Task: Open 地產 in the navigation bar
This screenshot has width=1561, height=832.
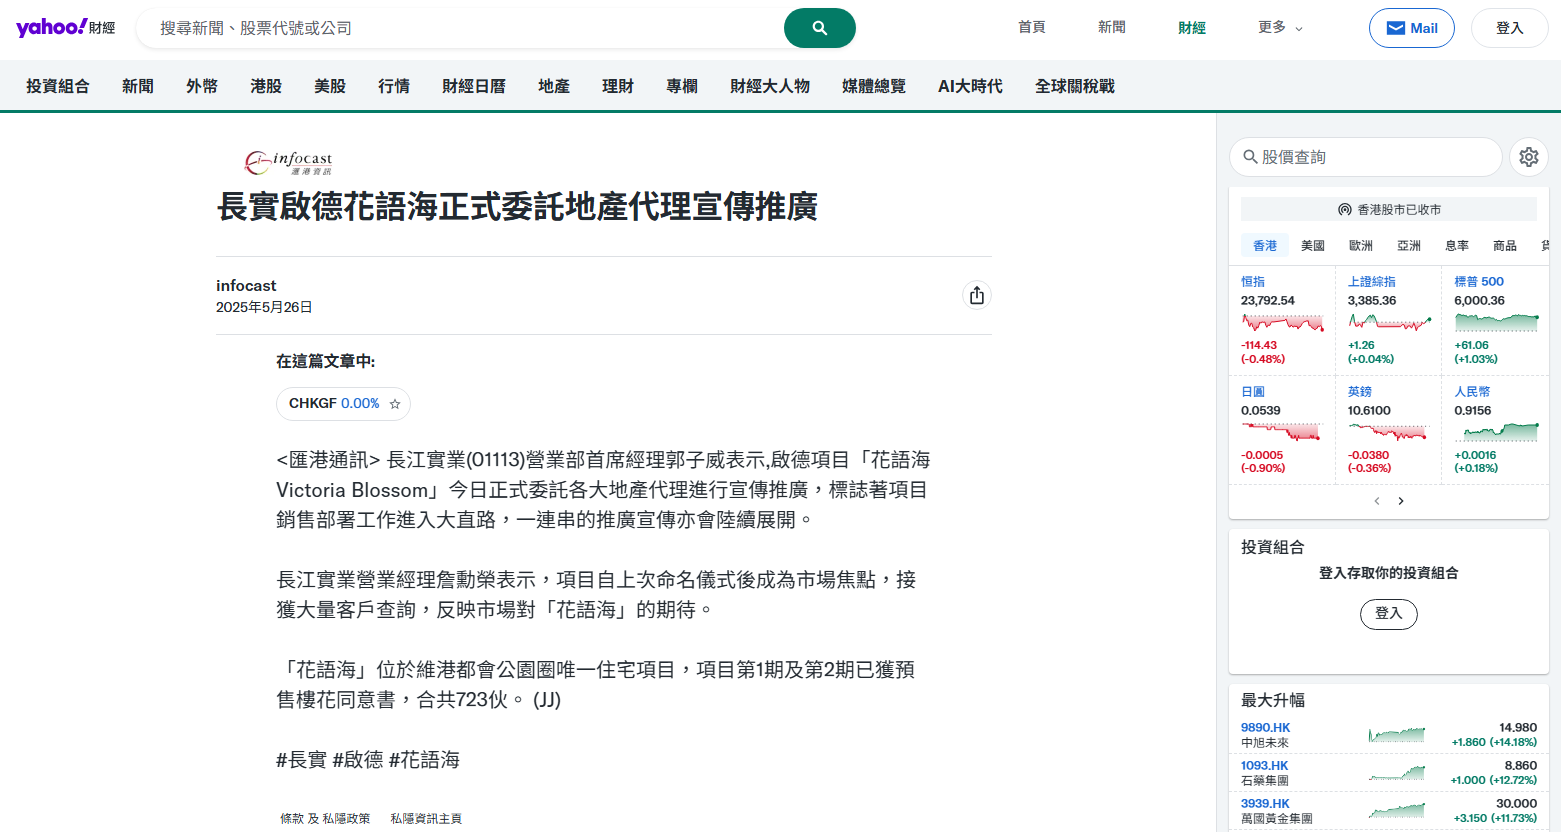Action: pos(554,86)
